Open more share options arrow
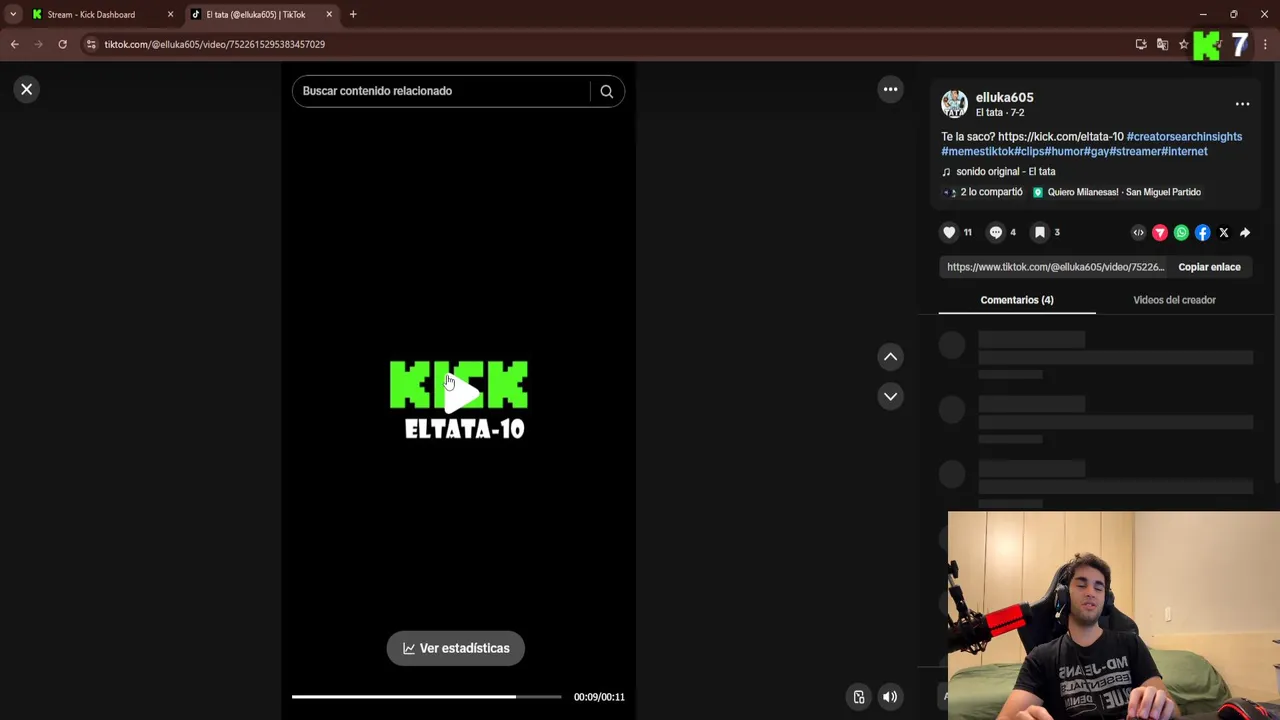This screenshot has width=1280, height=720. pyautogui.click(x=1245, y=233)
